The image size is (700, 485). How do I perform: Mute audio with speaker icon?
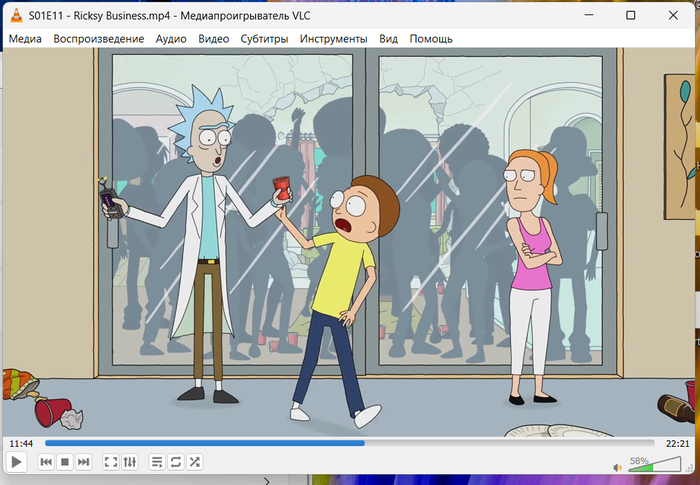coord(619,464)
